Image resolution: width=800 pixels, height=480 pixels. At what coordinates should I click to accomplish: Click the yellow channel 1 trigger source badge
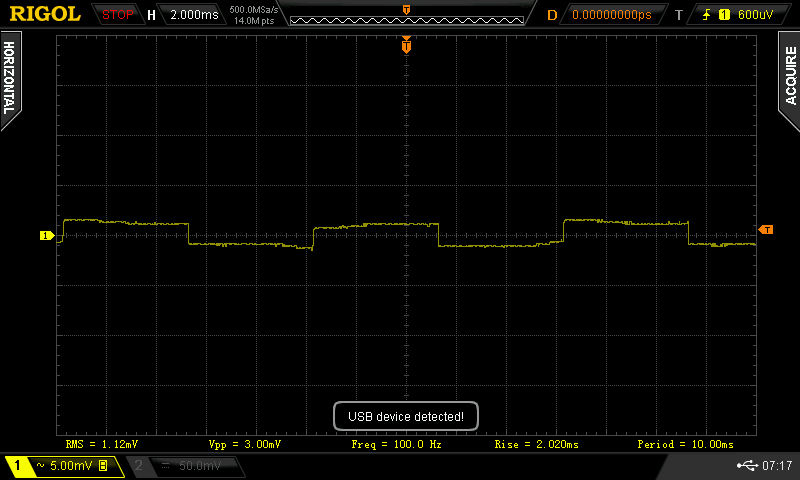click(x=724, y=15)
